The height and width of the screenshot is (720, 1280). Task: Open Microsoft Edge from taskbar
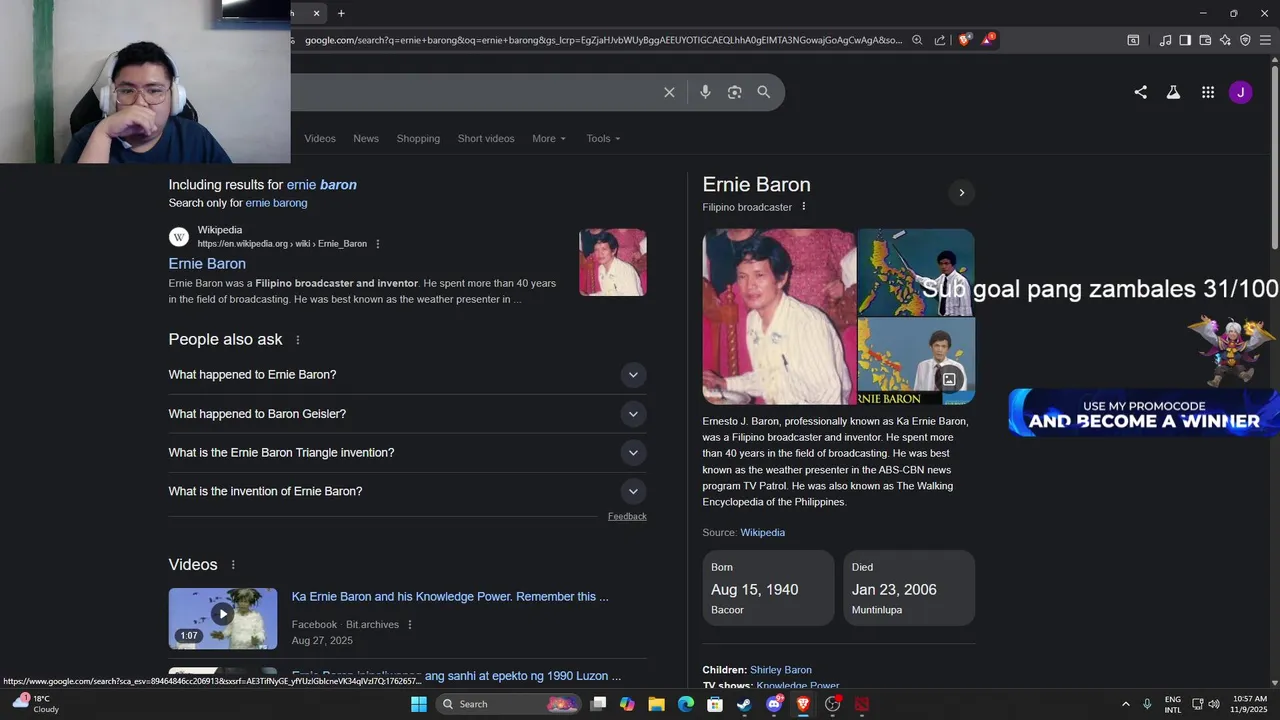click(686, 704)
